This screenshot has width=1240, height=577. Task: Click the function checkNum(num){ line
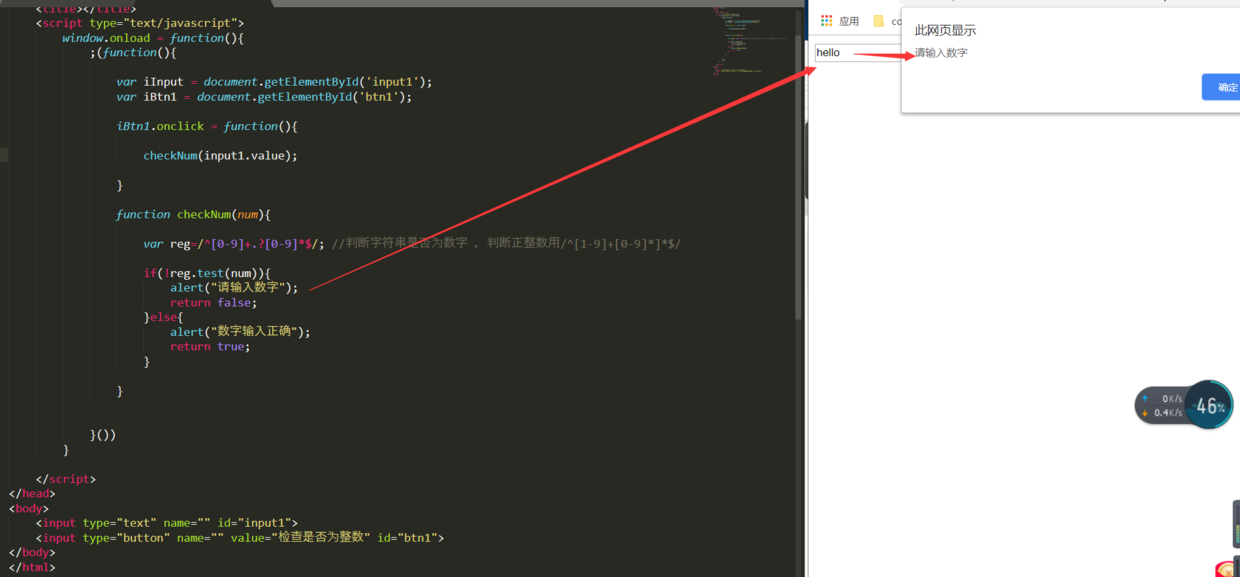(x=193, y=214)
